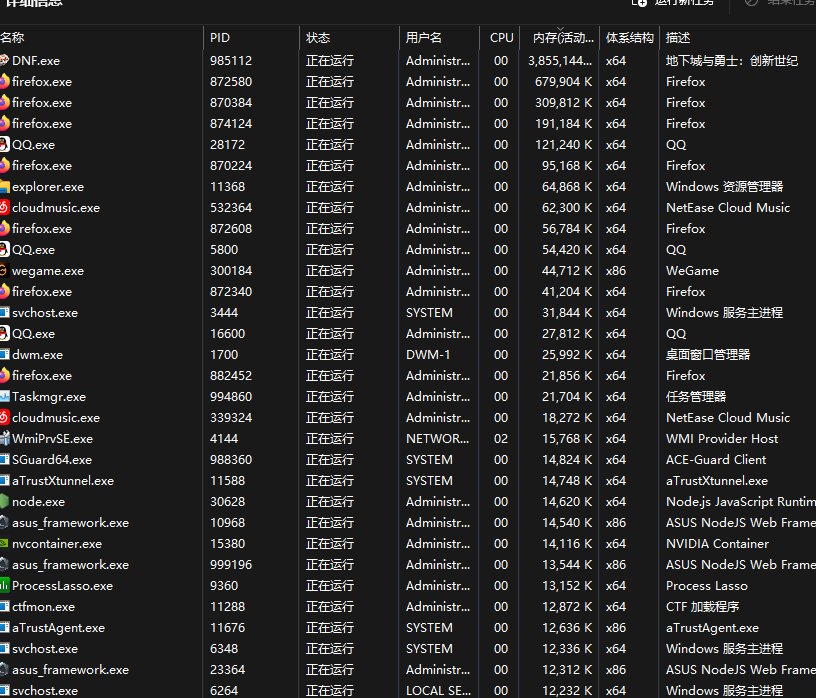Click PID cell 985112

coord(231,60)
